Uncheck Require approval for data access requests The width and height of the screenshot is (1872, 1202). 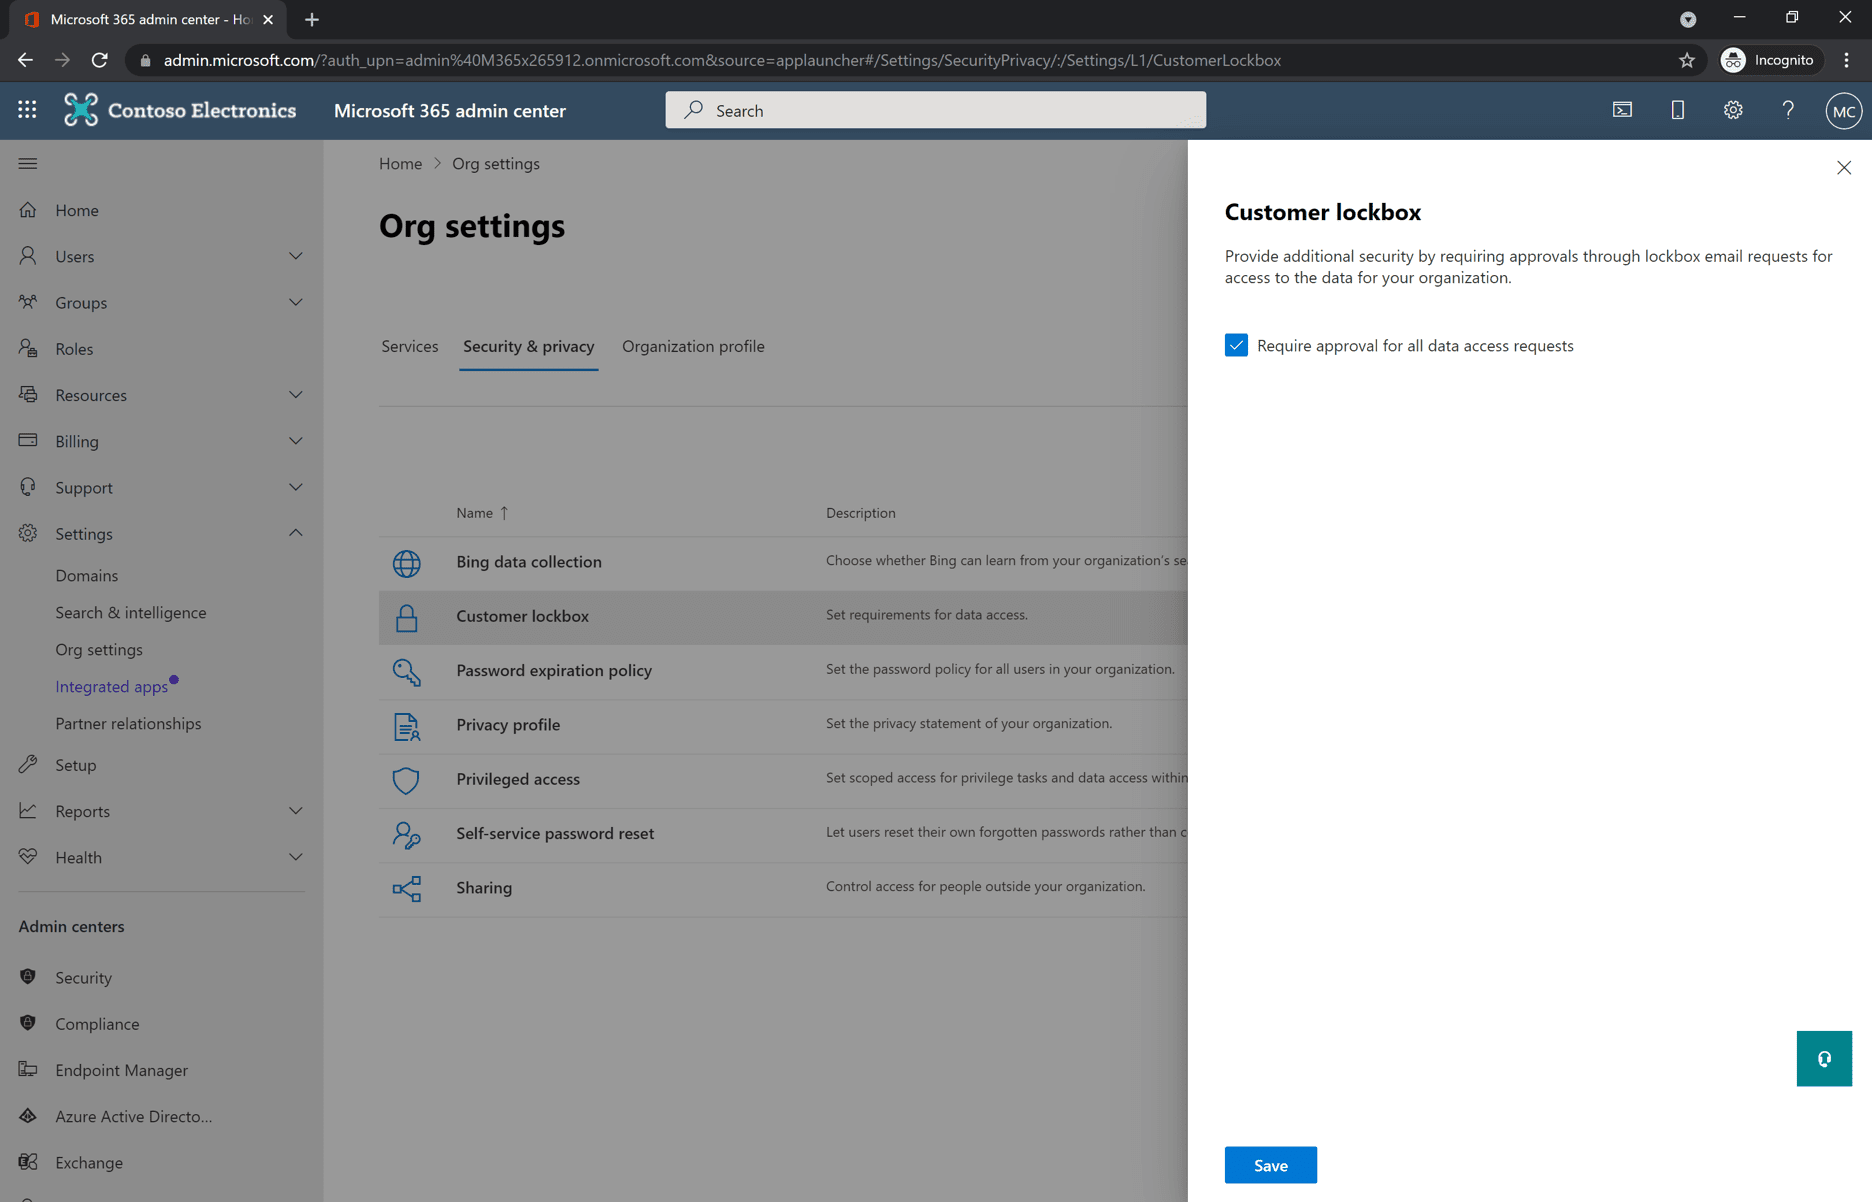click(1236, 345)
